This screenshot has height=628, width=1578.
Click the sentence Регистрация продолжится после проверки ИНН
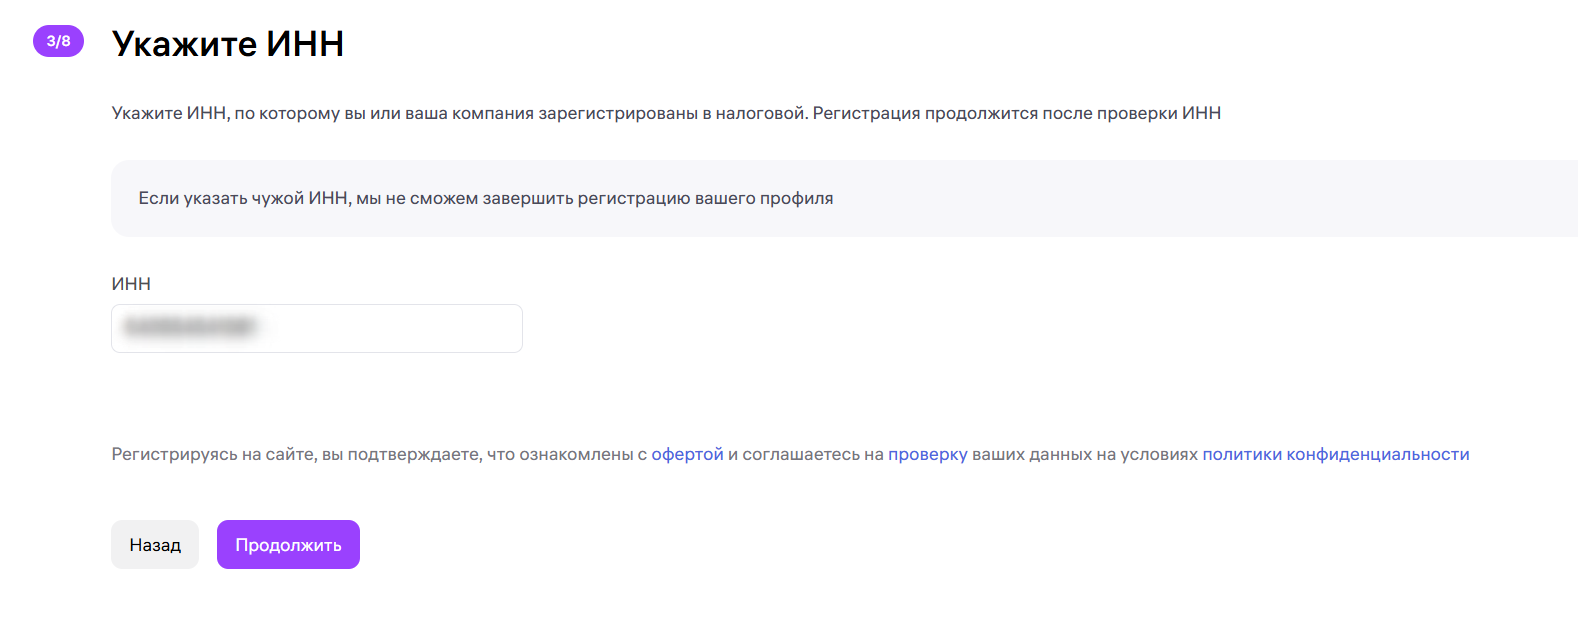click(1016, 113)
